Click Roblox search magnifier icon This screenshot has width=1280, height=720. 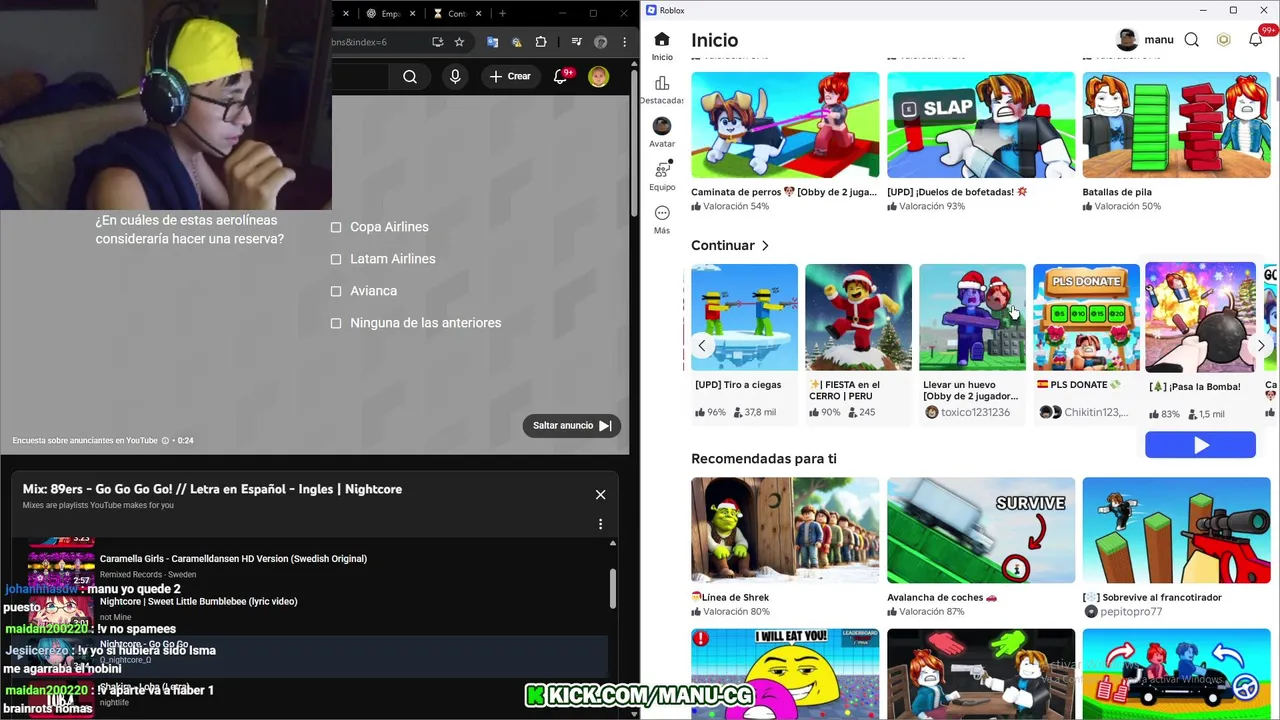point(1192,40)
